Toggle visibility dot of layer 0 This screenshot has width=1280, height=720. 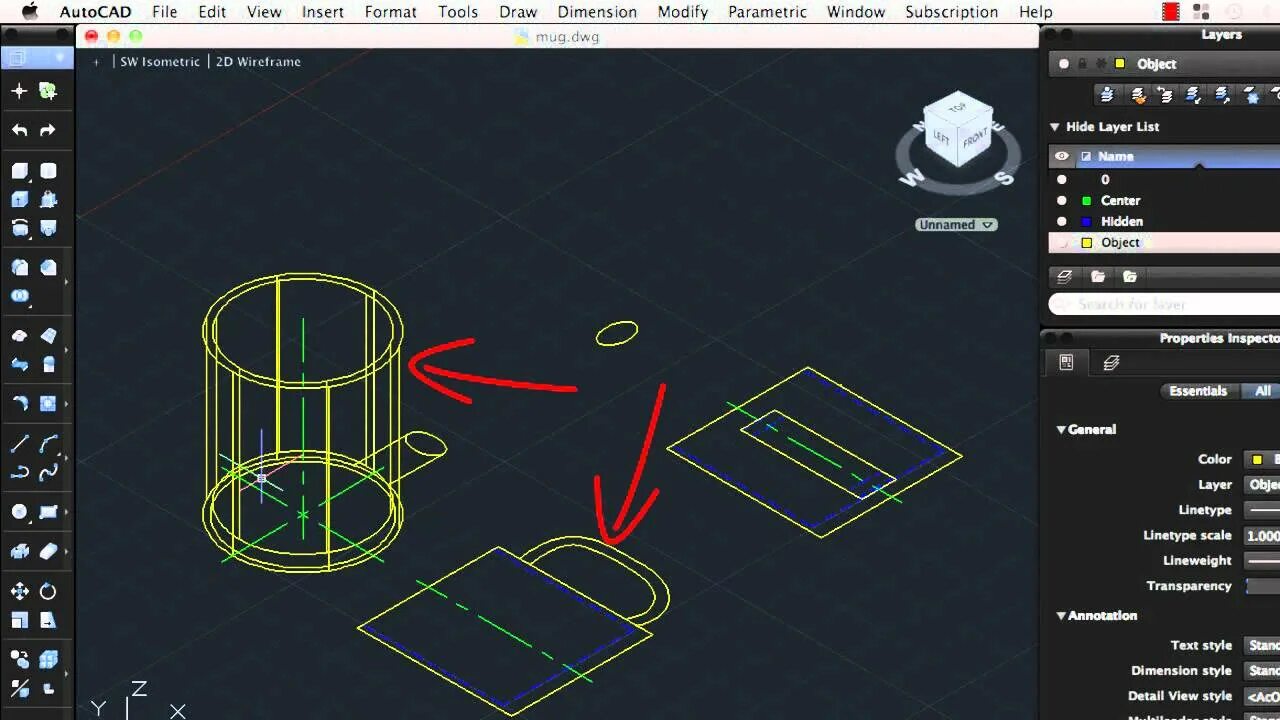click(1062, 180)
